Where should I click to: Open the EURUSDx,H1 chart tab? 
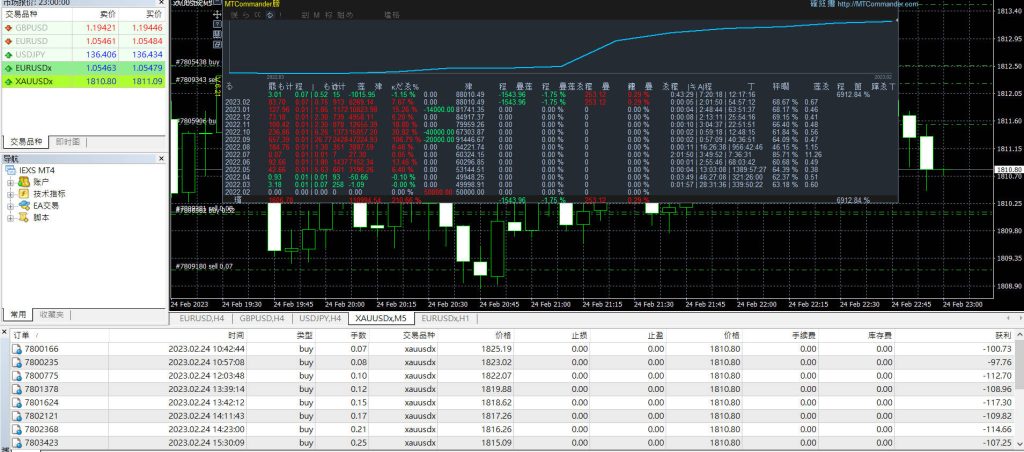(x=441, y=318)
